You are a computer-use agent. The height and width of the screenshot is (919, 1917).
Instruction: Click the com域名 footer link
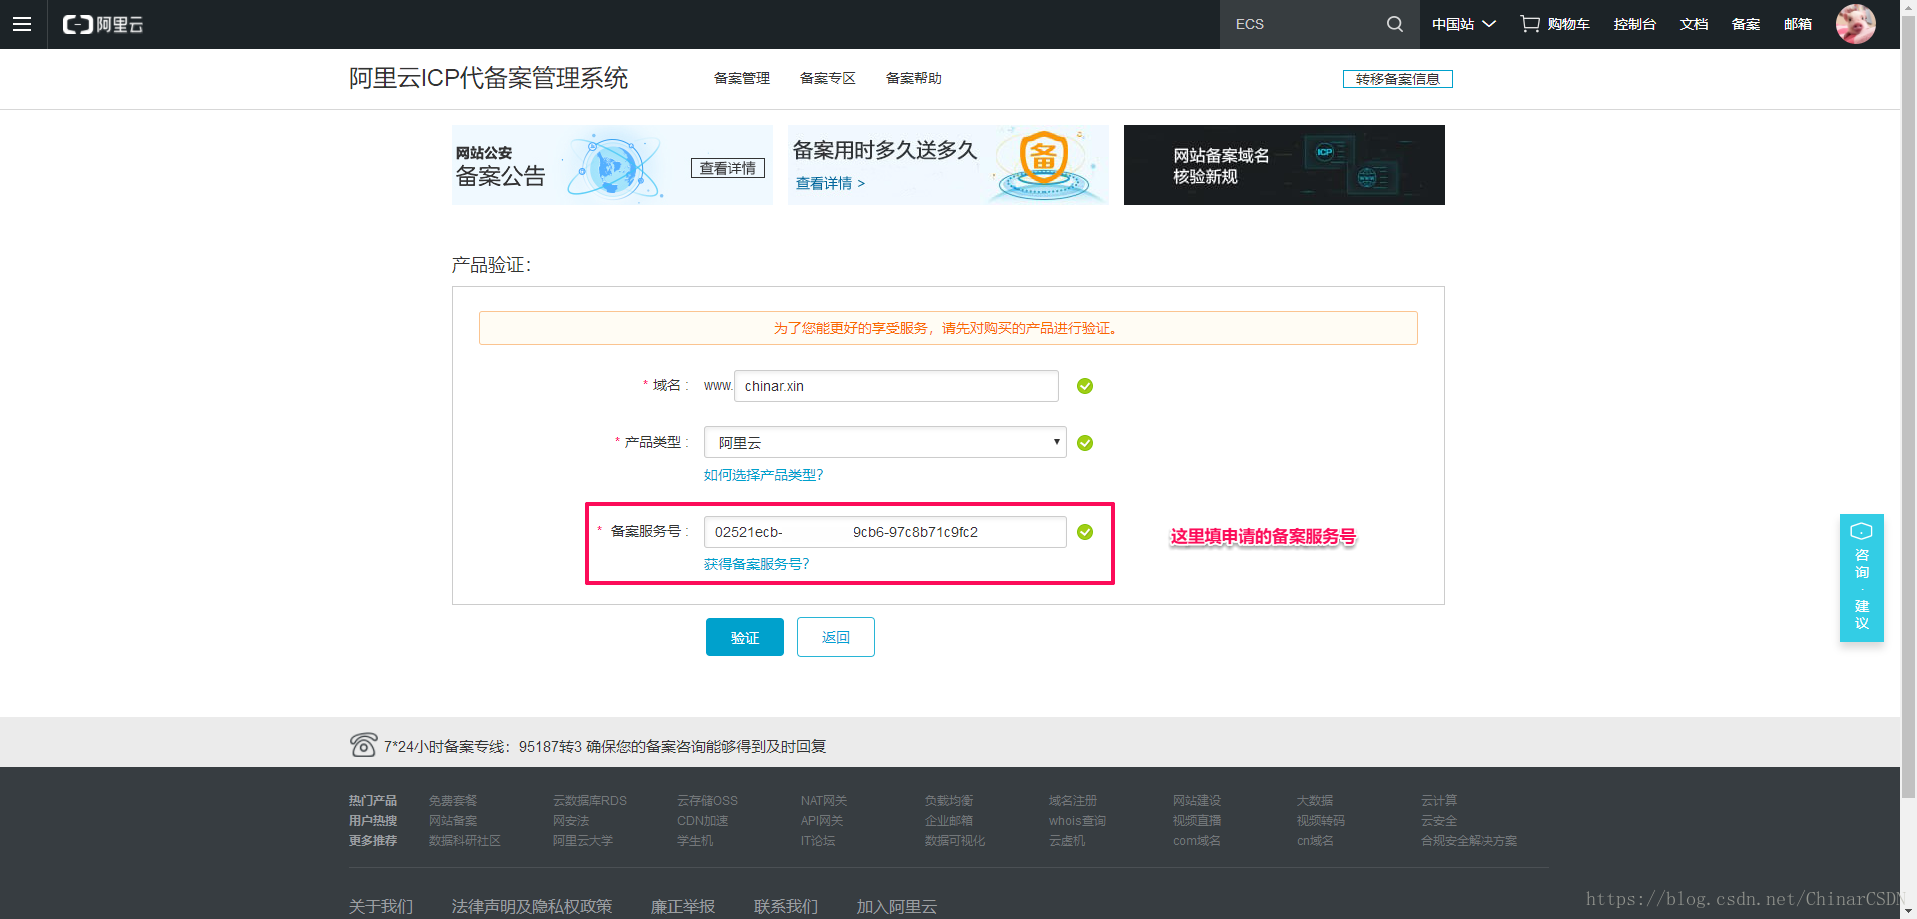pos(1197,840)
